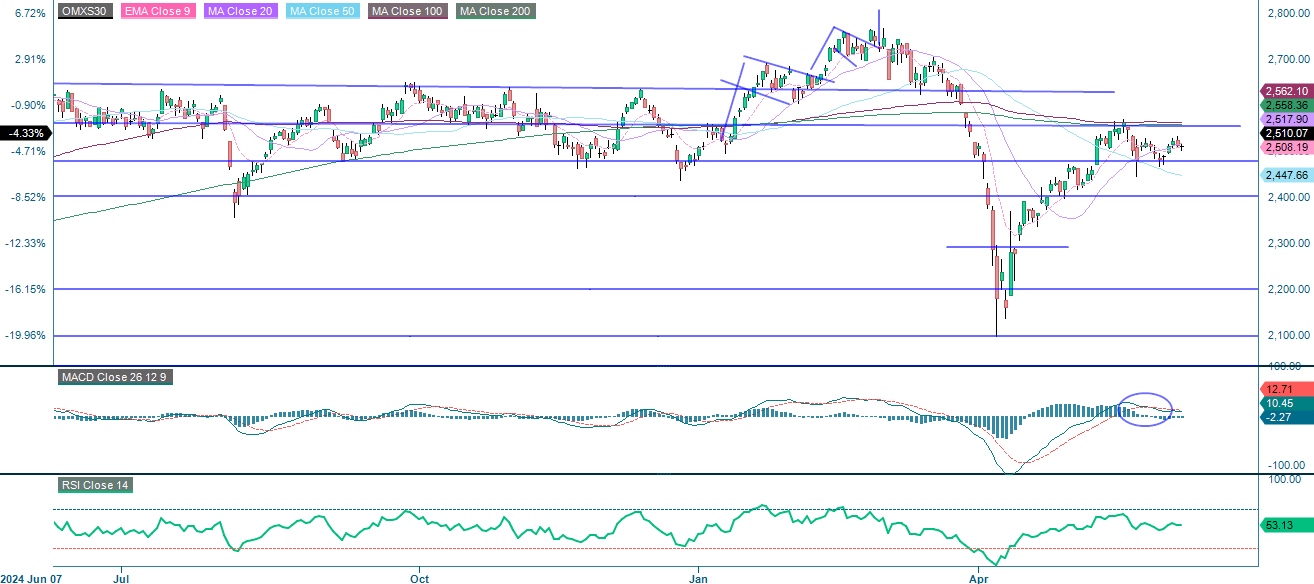Click the 2,558.36 price tag
Screen dimensions: 1314x584
[1285, 105]
